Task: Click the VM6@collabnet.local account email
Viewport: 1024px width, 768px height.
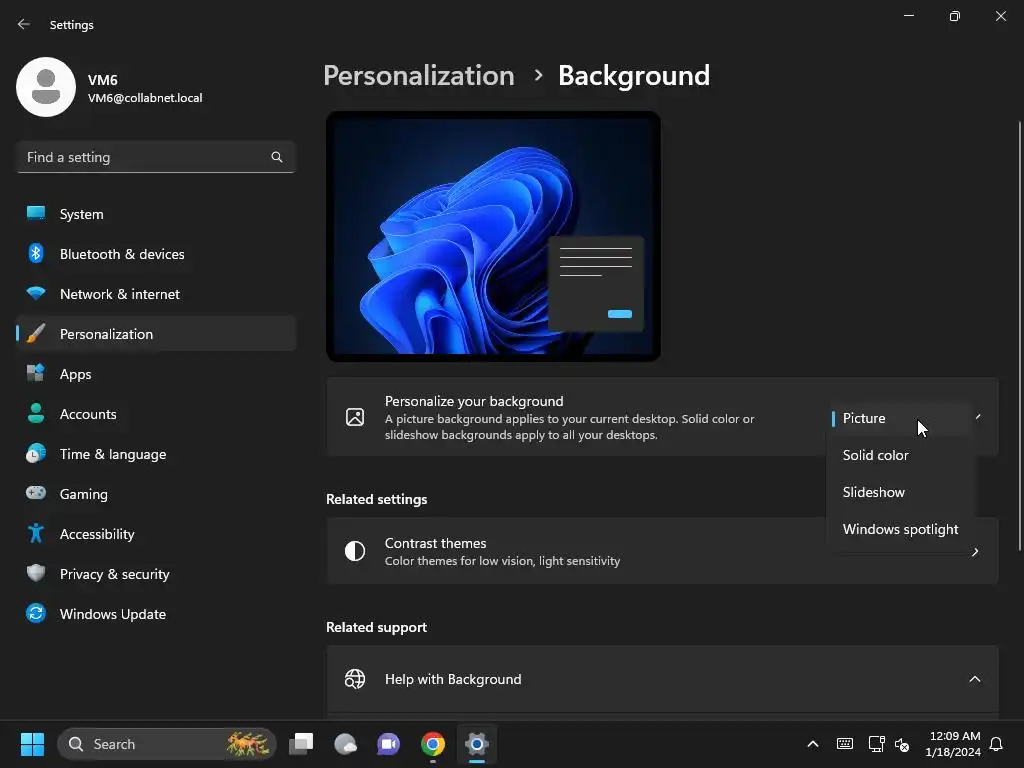Action: [x=145, y=98]
